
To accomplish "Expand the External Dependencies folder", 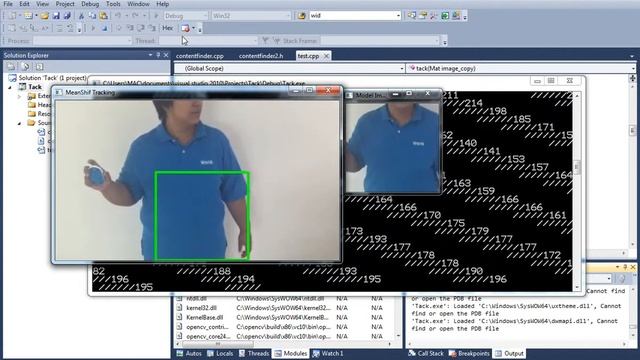I will [x=19, y=96].
